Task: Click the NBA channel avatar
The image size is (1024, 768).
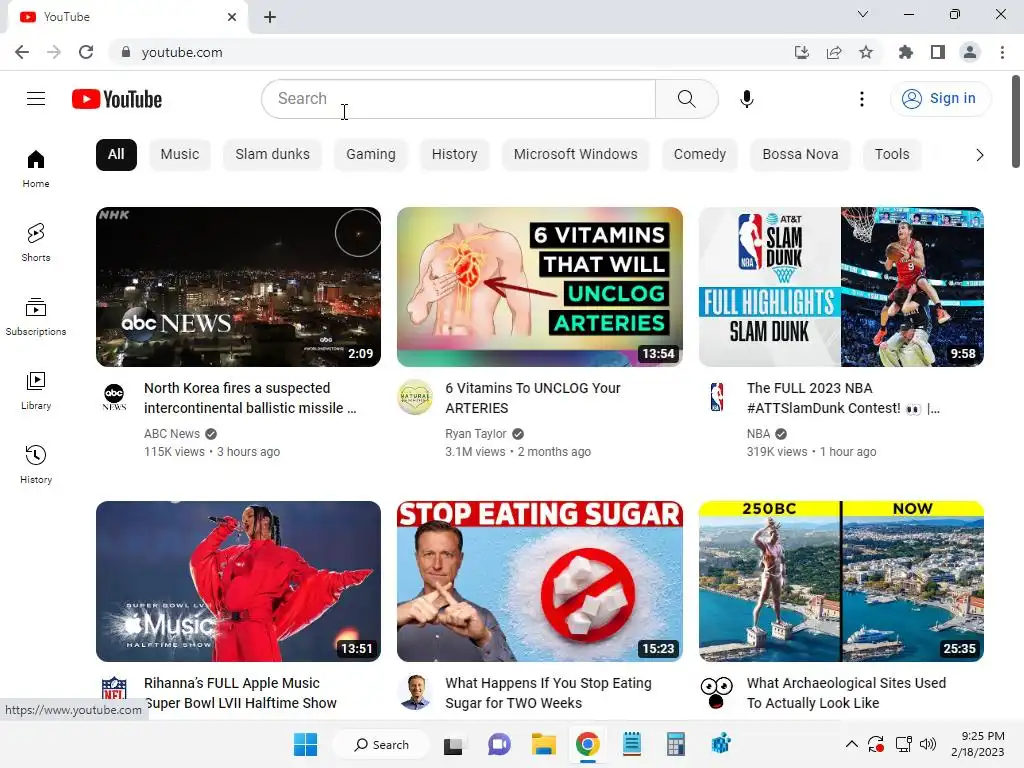Action: point(716,397)
